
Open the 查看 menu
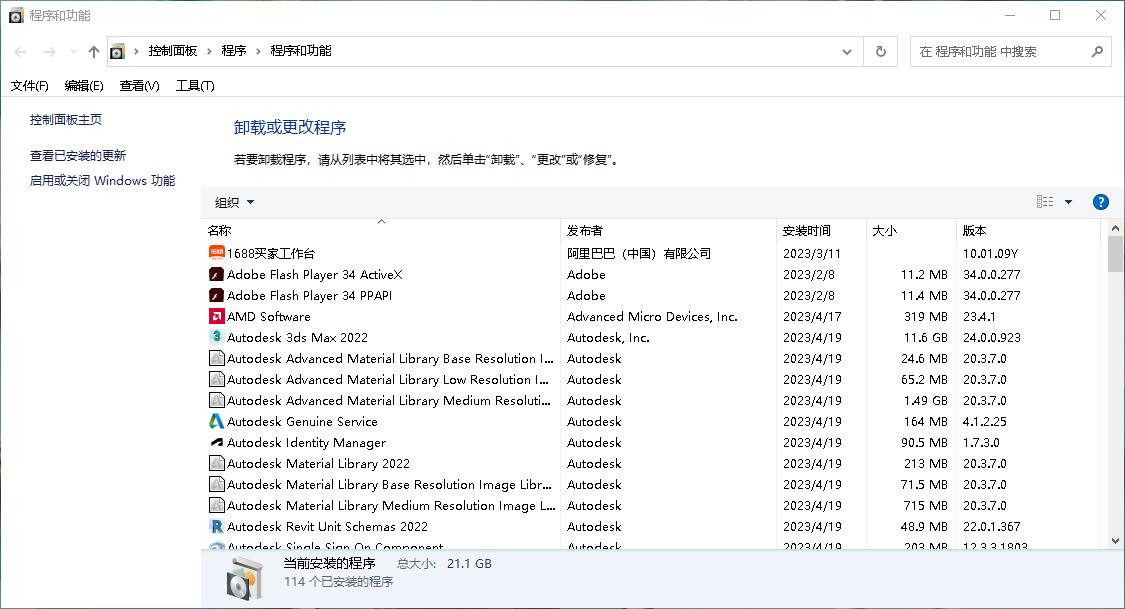(138, 86)
